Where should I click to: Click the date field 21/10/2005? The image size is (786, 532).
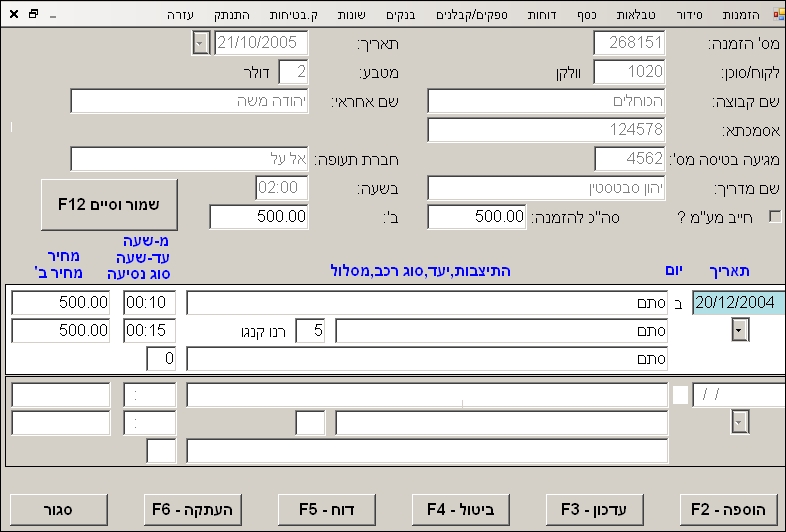pyautogui.click(x=261, y=43)
